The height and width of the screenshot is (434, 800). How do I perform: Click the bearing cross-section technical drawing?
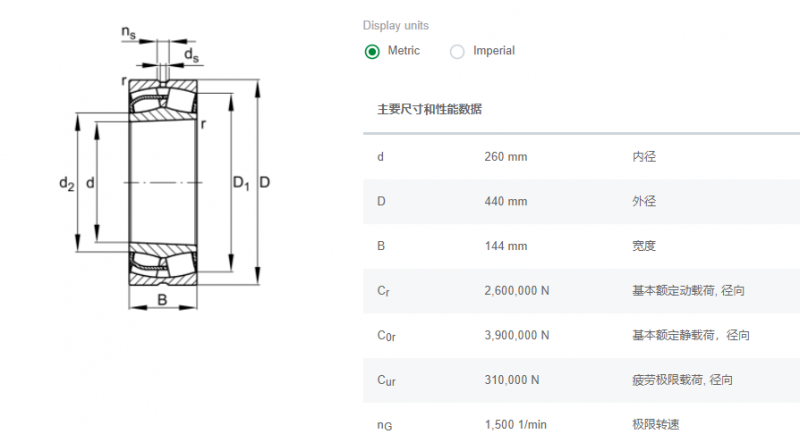point(165,168)
